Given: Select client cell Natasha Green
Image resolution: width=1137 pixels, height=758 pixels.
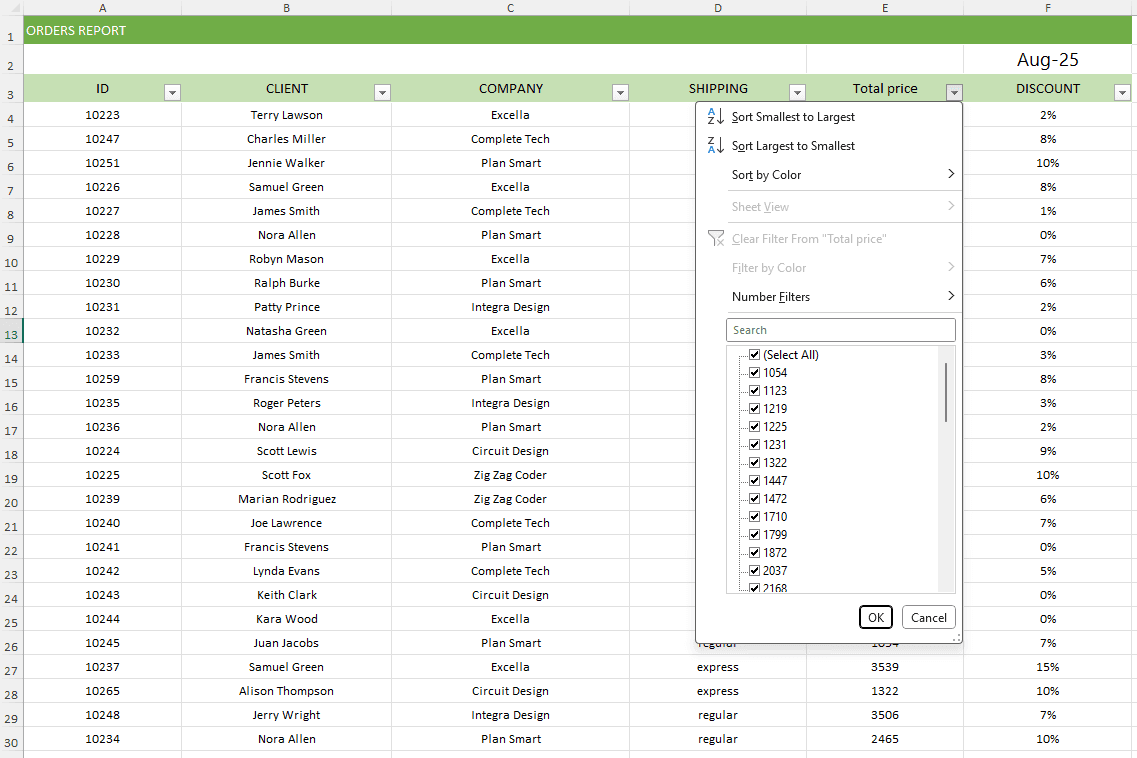Looking at the screenshot, I should click(286, 331).
